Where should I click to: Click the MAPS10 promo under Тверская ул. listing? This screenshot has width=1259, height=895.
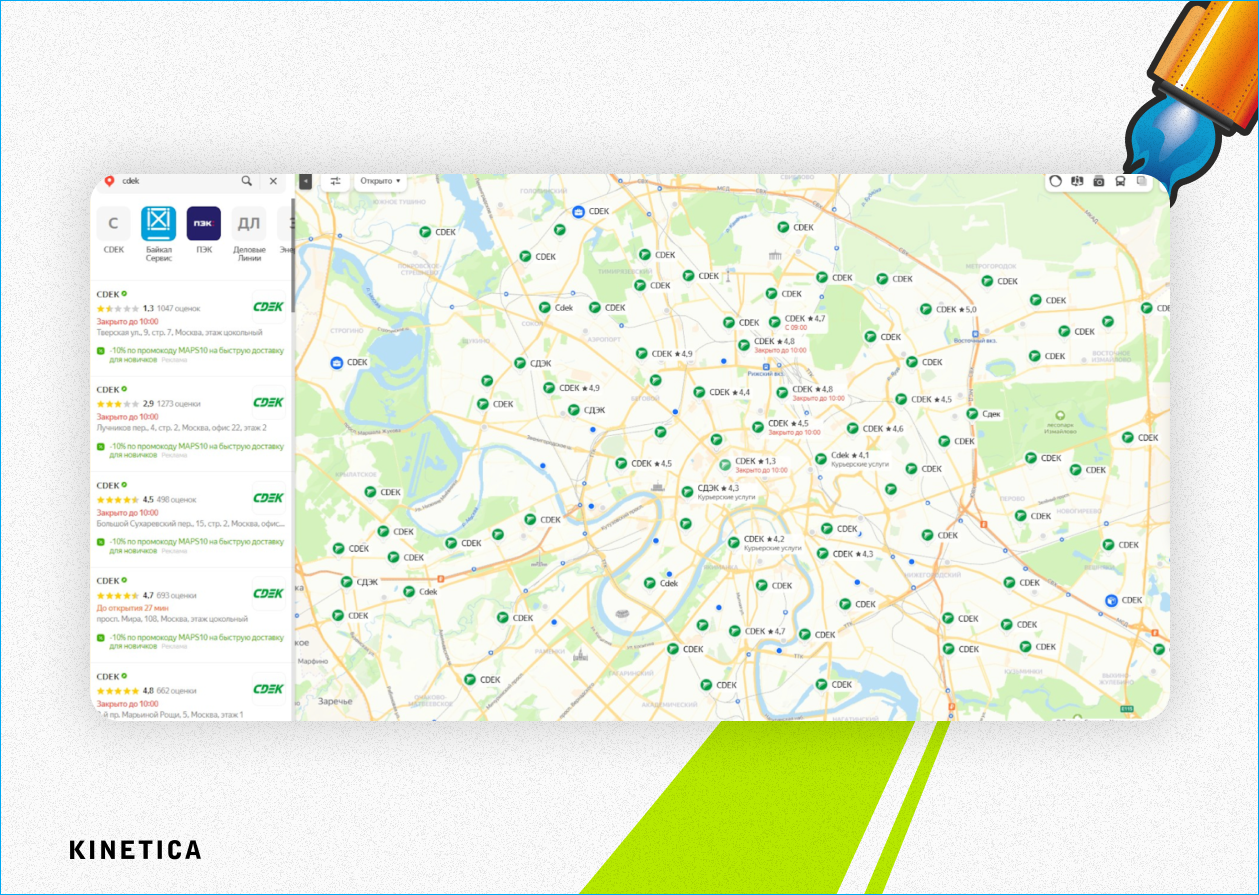190,354
